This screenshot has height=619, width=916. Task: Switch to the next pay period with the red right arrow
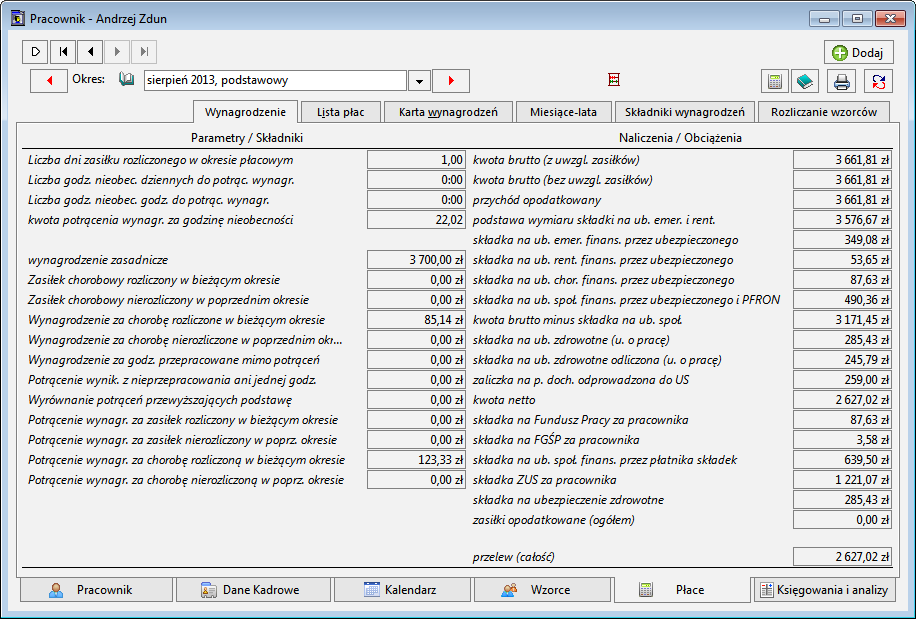click(451, 81)
